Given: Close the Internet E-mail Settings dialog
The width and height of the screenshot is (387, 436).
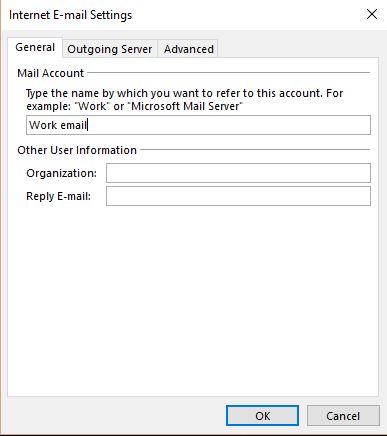Looking at the screenshot, I should (x=372, y=14).
